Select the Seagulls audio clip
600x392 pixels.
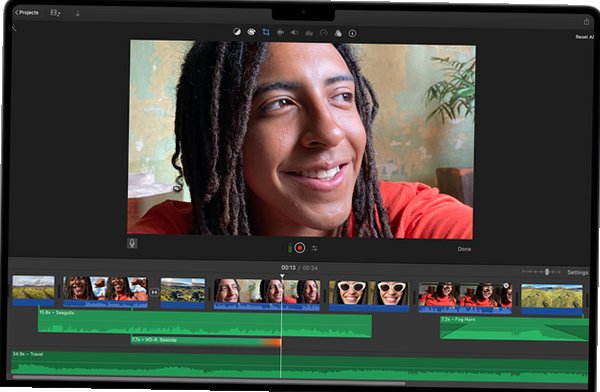(x=205, y=323)
